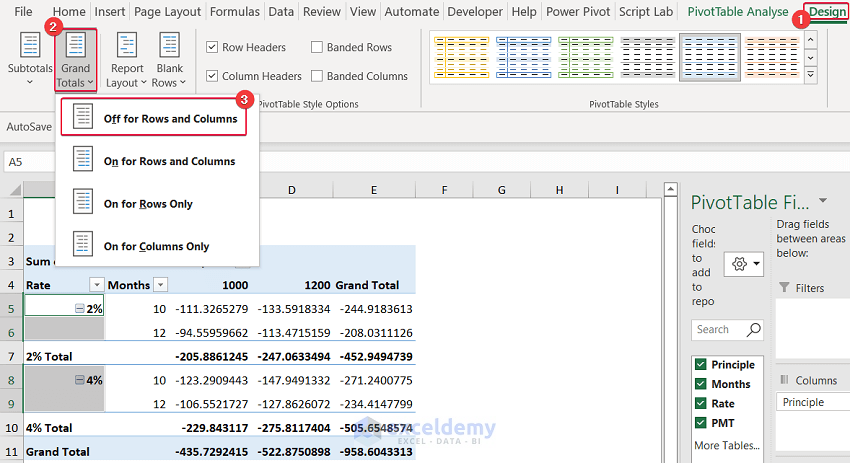This screenshot has width=850, height=463.
Task: Select cell with -111.3265279
Action: [x=210, y=308]
